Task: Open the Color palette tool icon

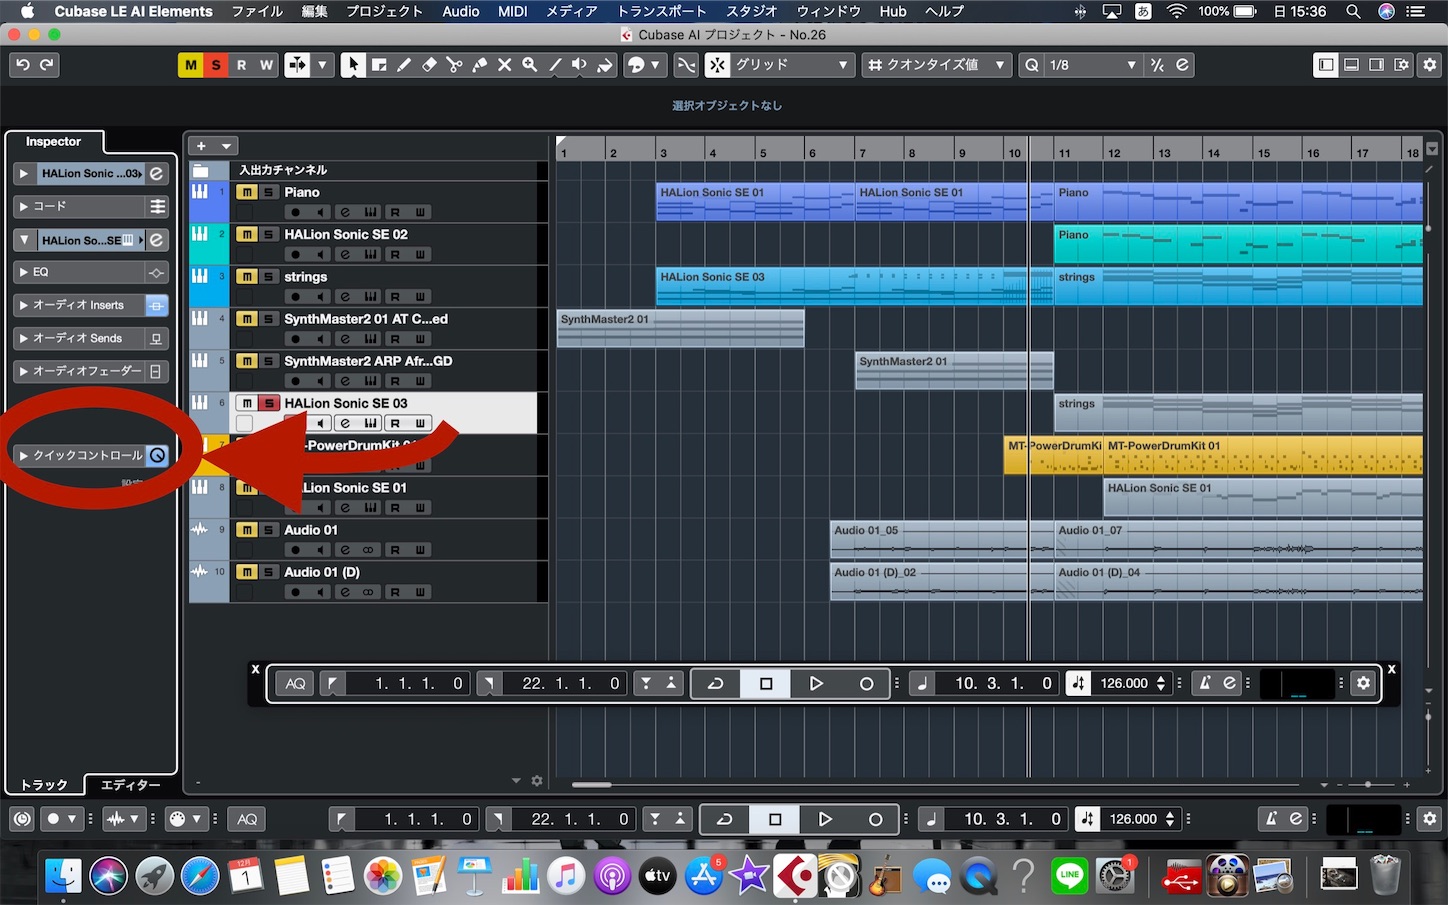Action: pyautogui.click(x=636, y=65)
